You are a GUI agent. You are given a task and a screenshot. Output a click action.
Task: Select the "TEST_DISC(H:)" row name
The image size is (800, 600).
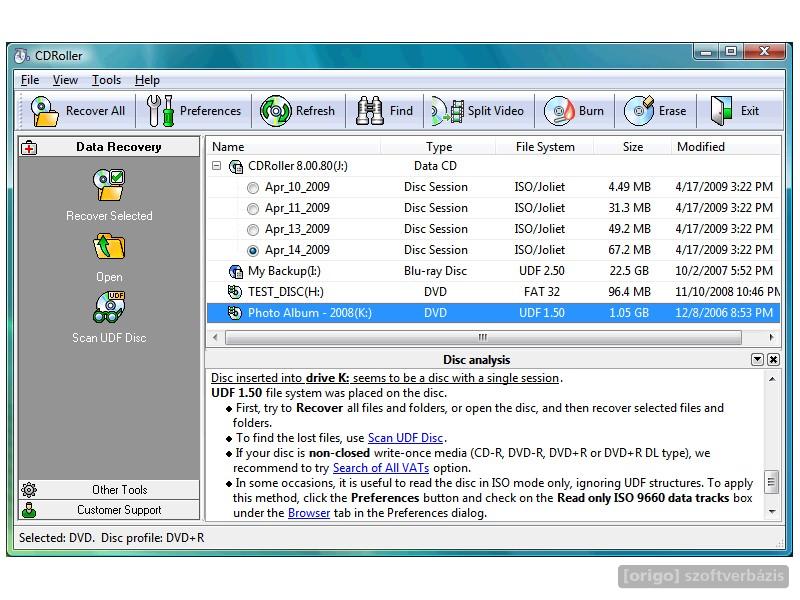click(286, 292)
